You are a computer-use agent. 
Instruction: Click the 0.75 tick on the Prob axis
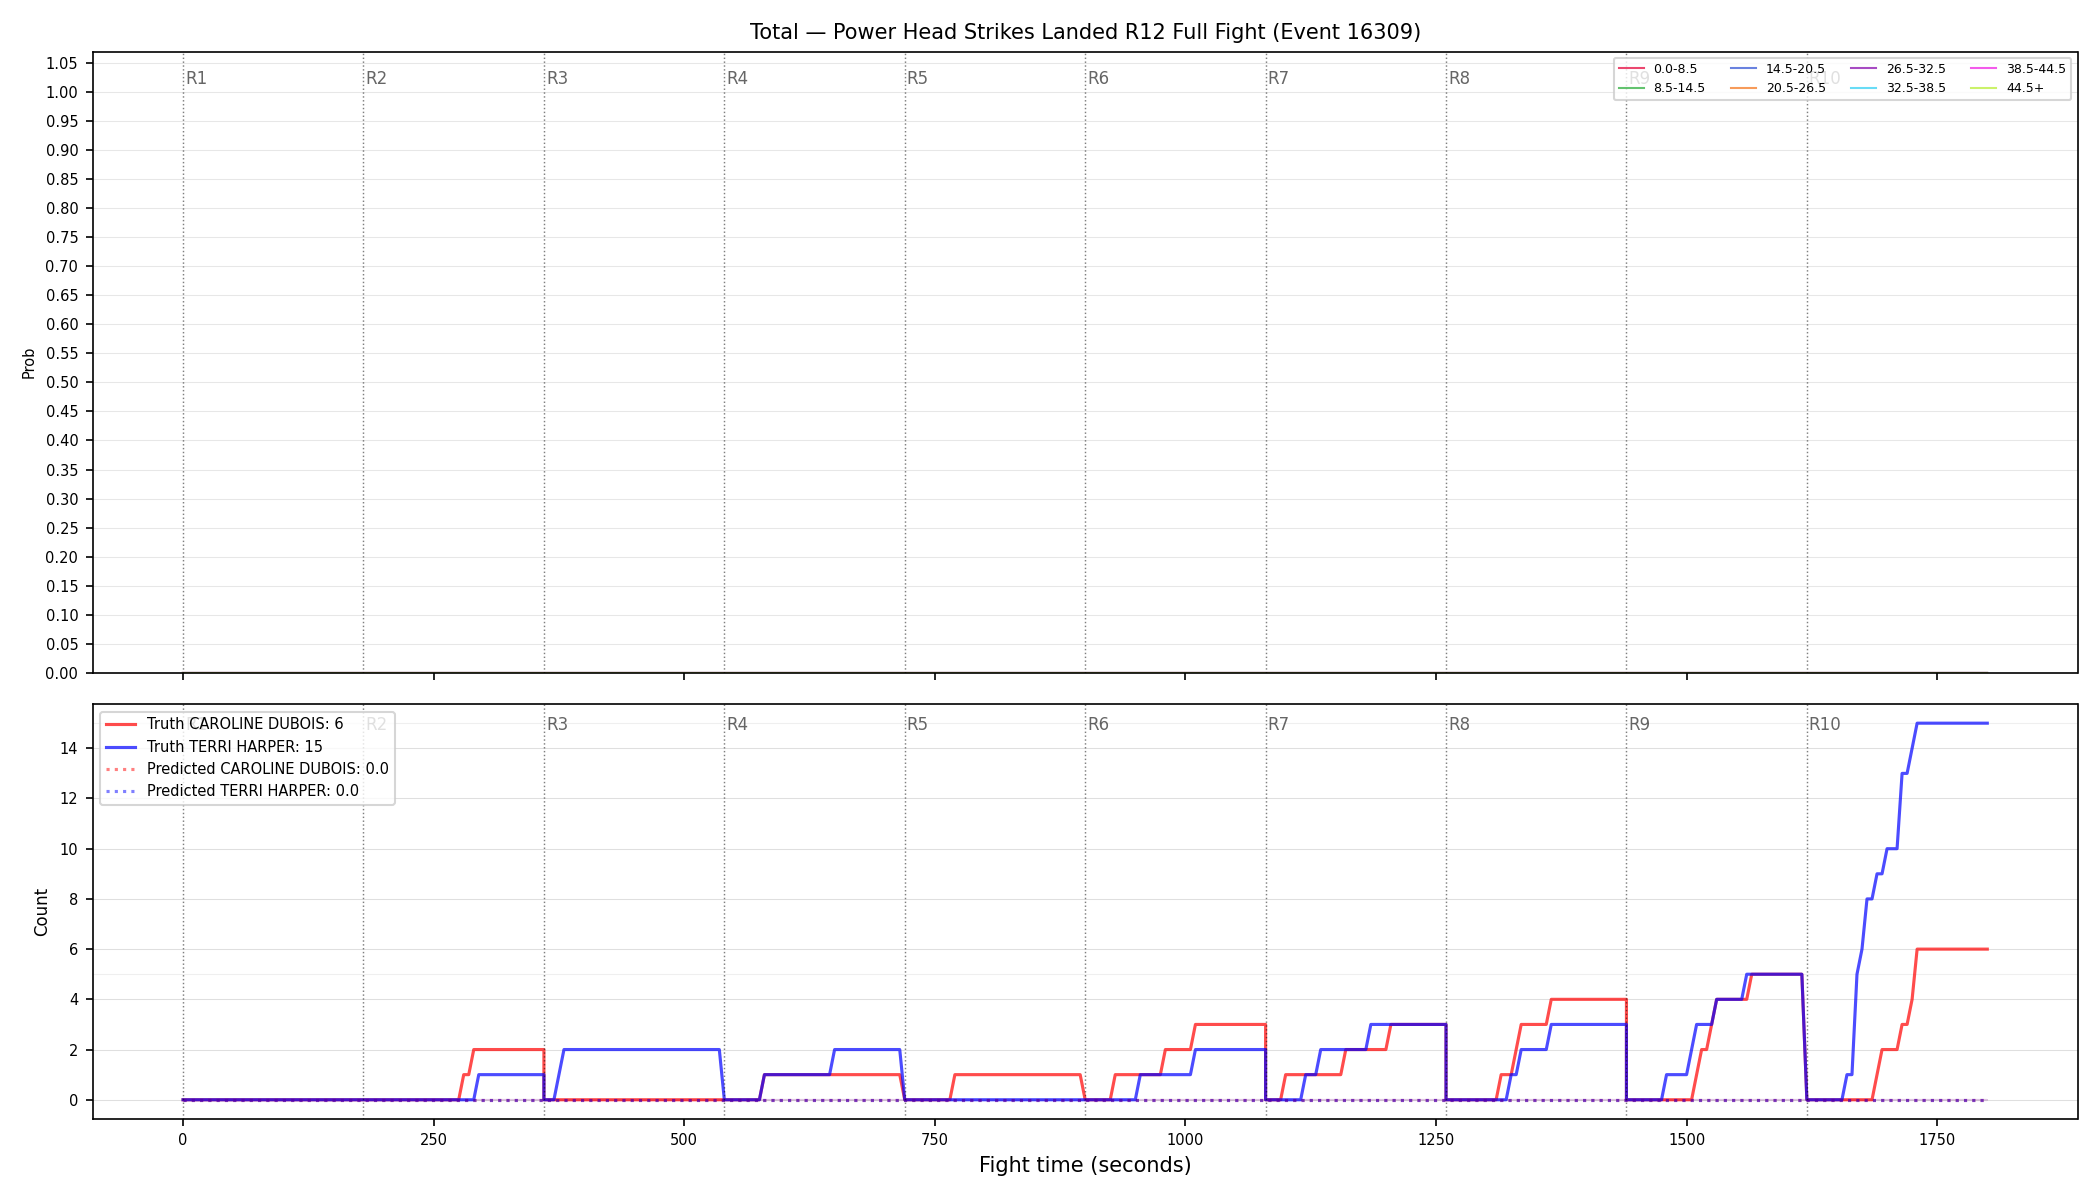[62, 237]
